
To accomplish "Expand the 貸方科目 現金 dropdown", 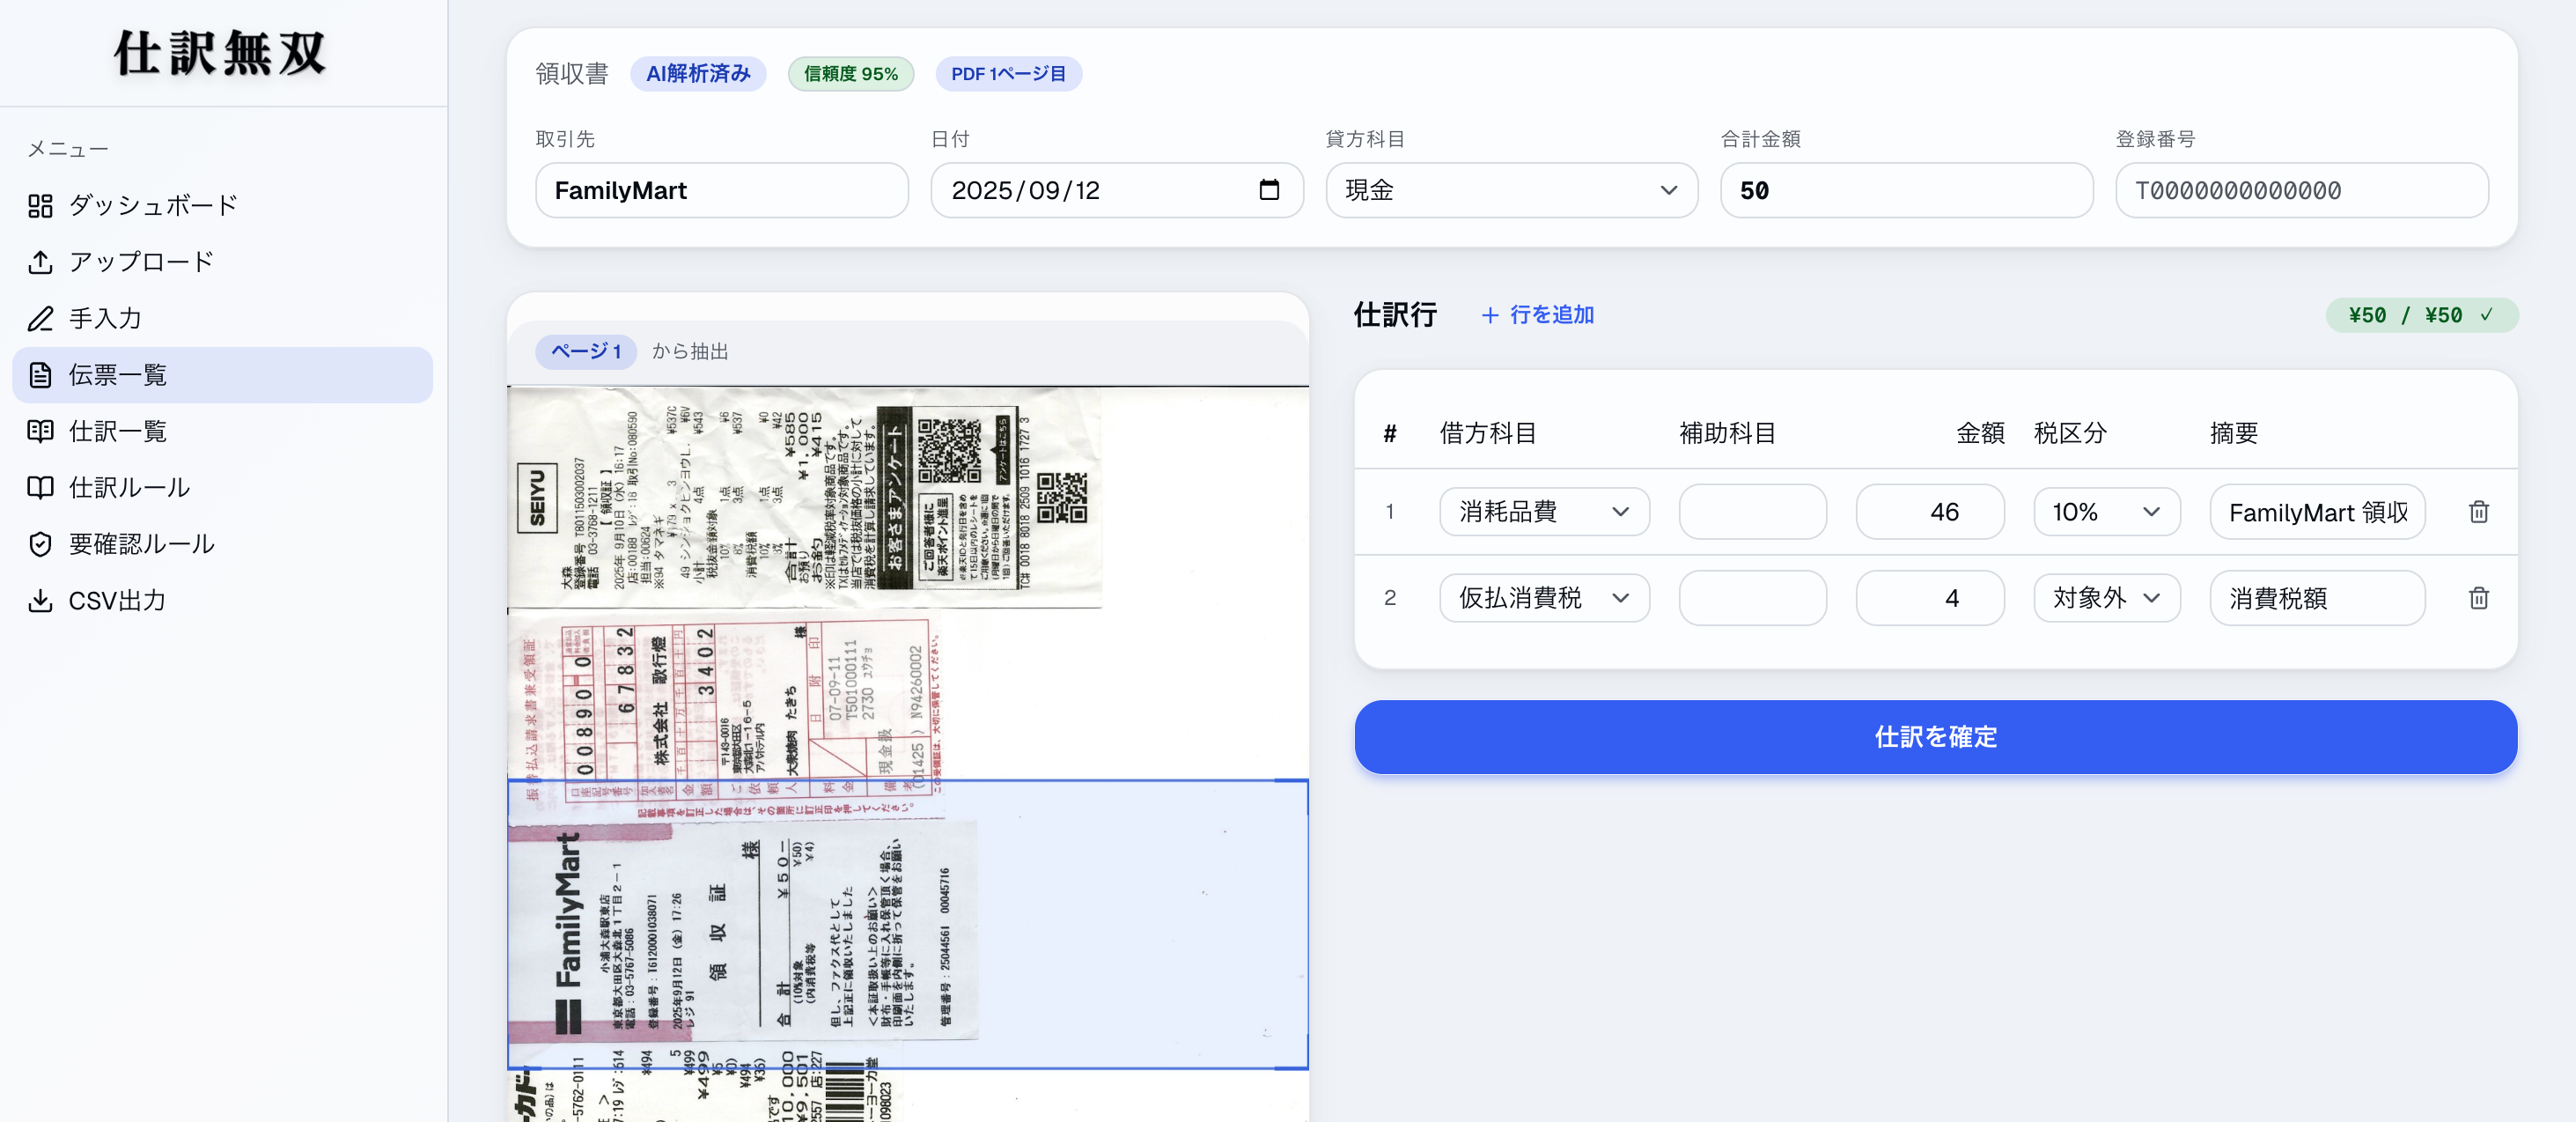I will click(x=1511, y=190).
